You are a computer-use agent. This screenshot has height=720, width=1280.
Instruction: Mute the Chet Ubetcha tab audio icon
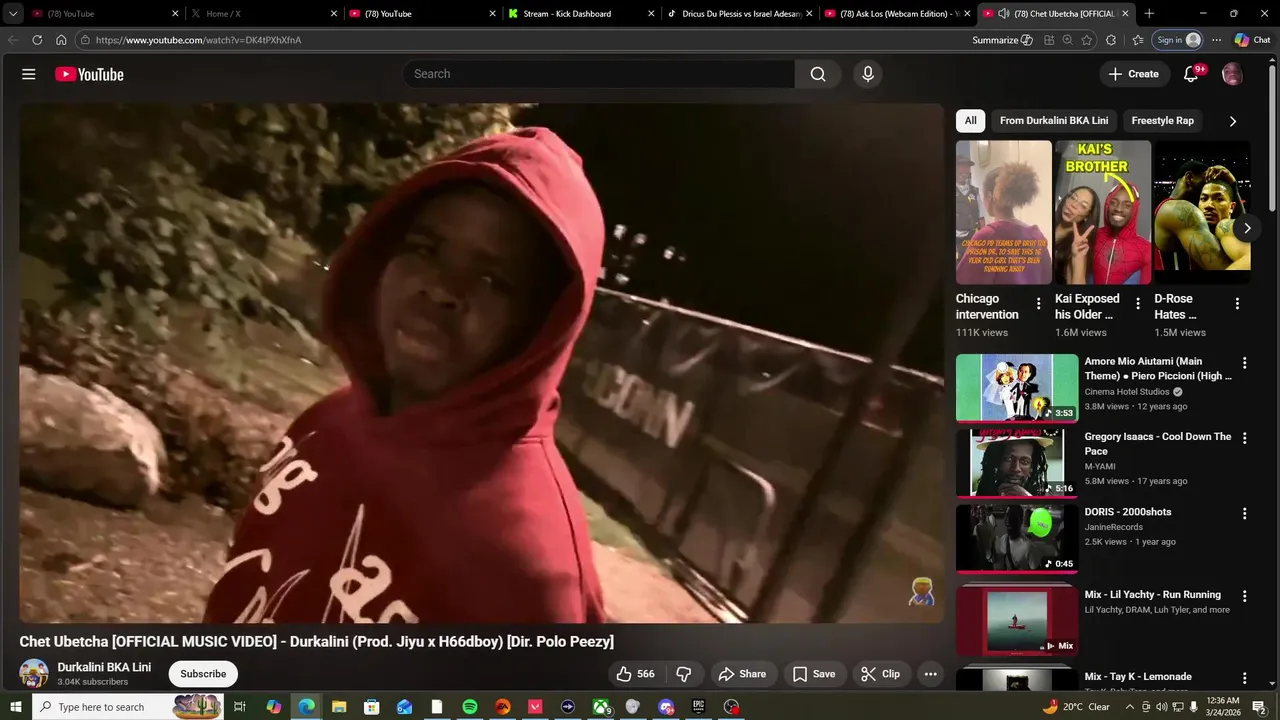1003,14
